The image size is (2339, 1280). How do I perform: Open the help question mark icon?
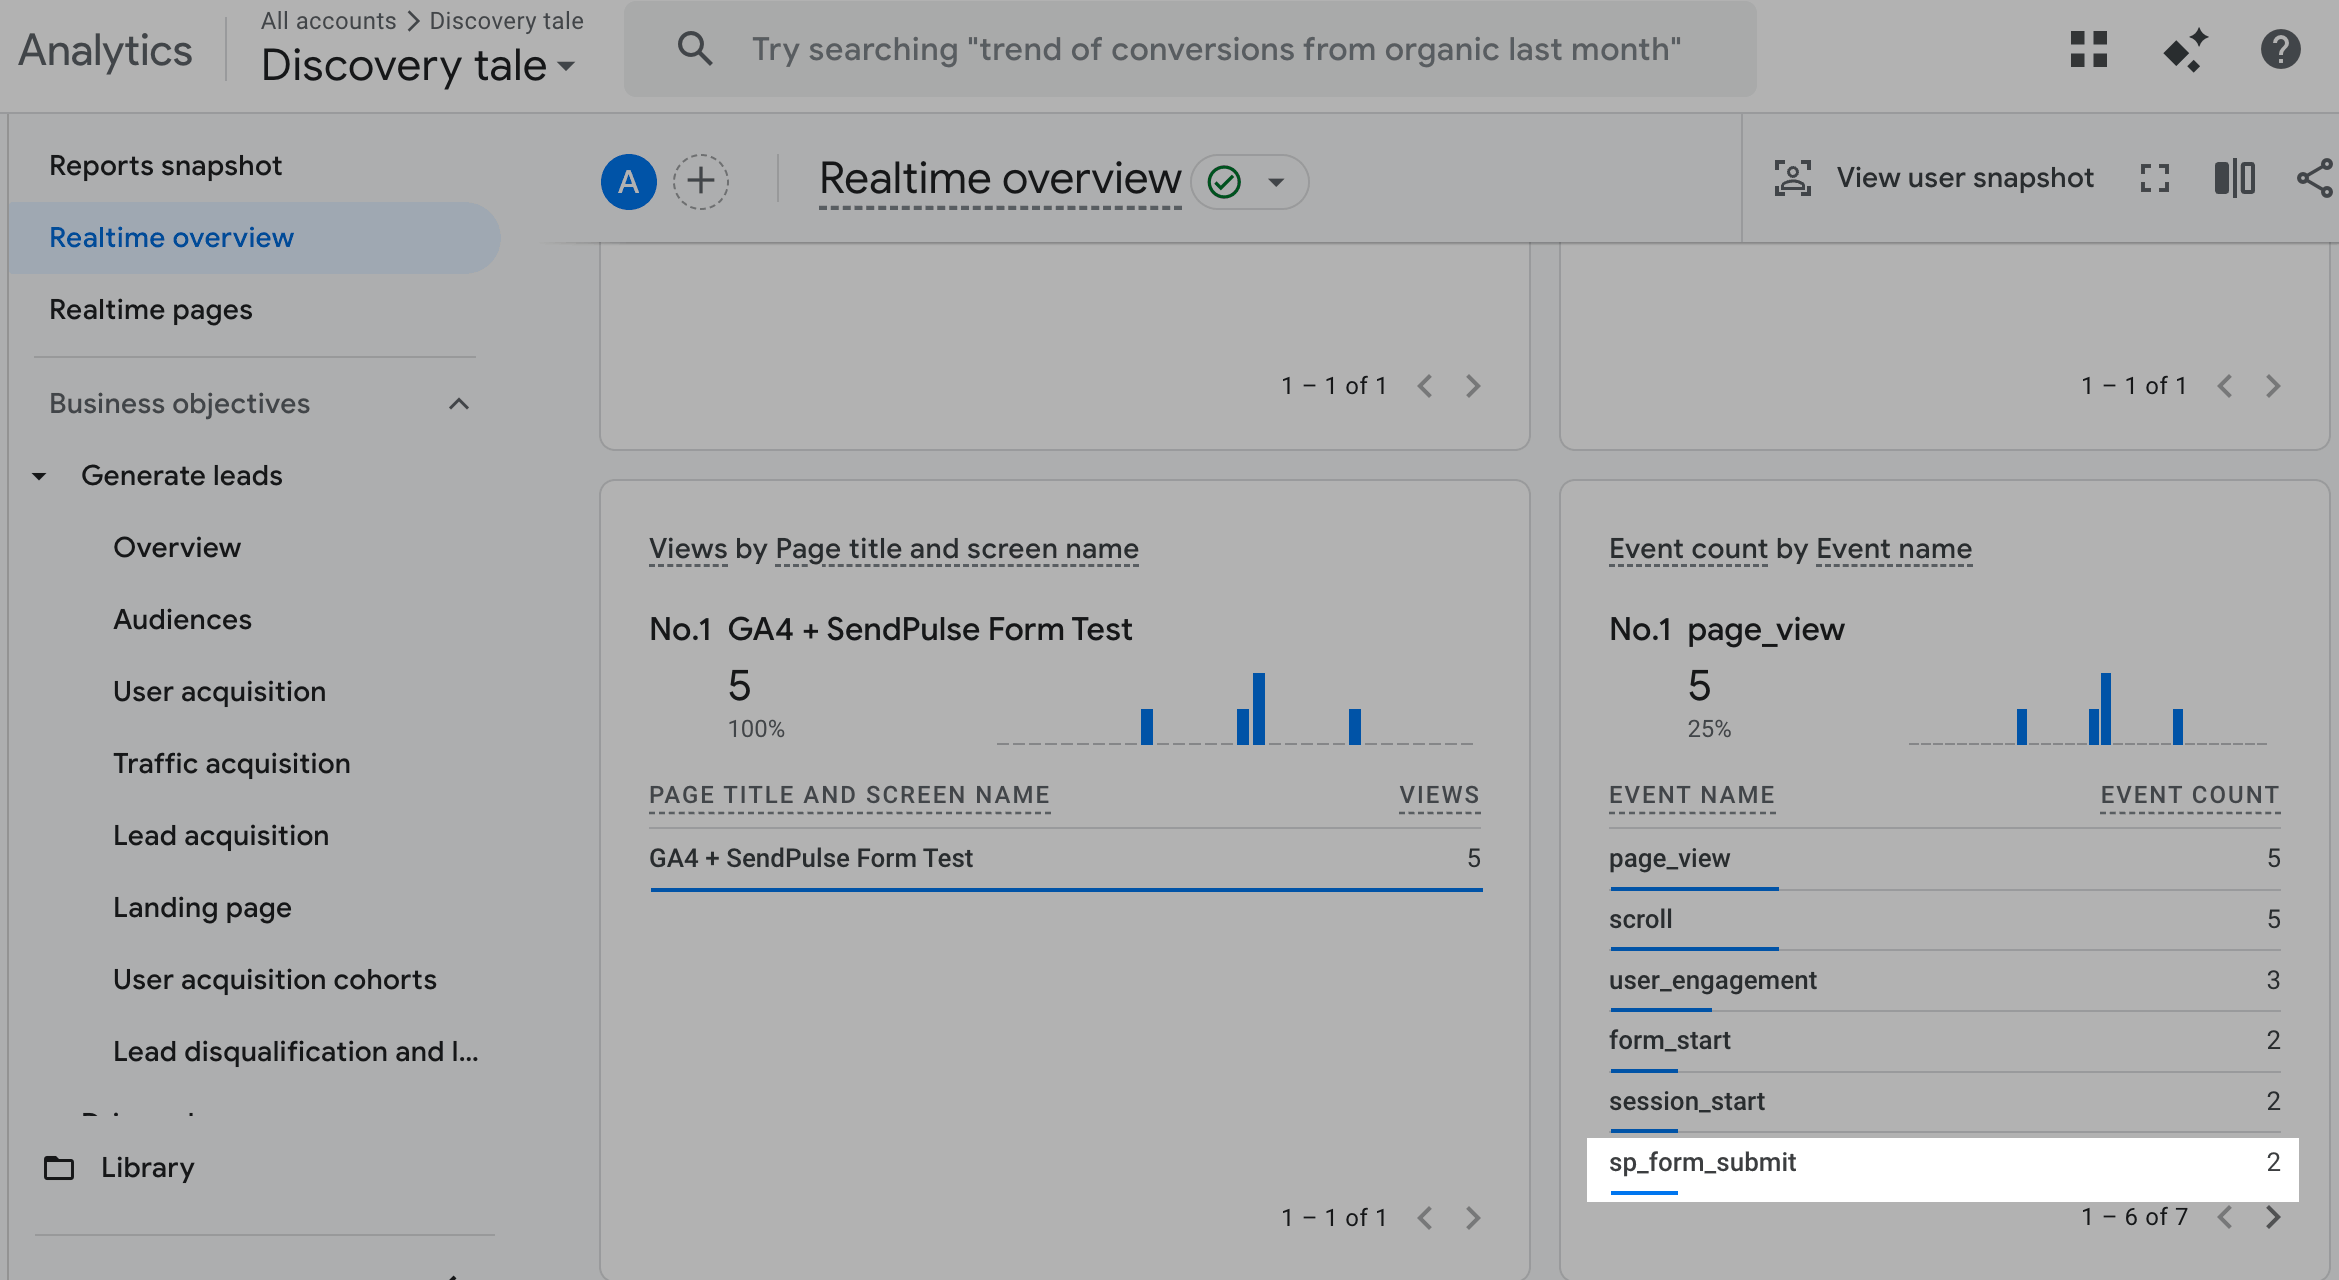tap(2280, 49)
